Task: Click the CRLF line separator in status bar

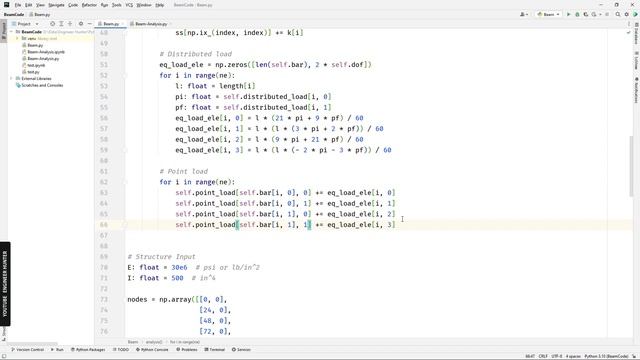Action: [x=543, y=356]
